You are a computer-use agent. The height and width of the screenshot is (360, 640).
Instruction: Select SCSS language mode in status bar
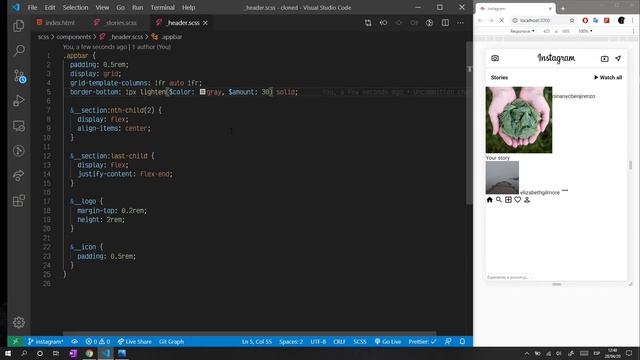pos(360,342)
